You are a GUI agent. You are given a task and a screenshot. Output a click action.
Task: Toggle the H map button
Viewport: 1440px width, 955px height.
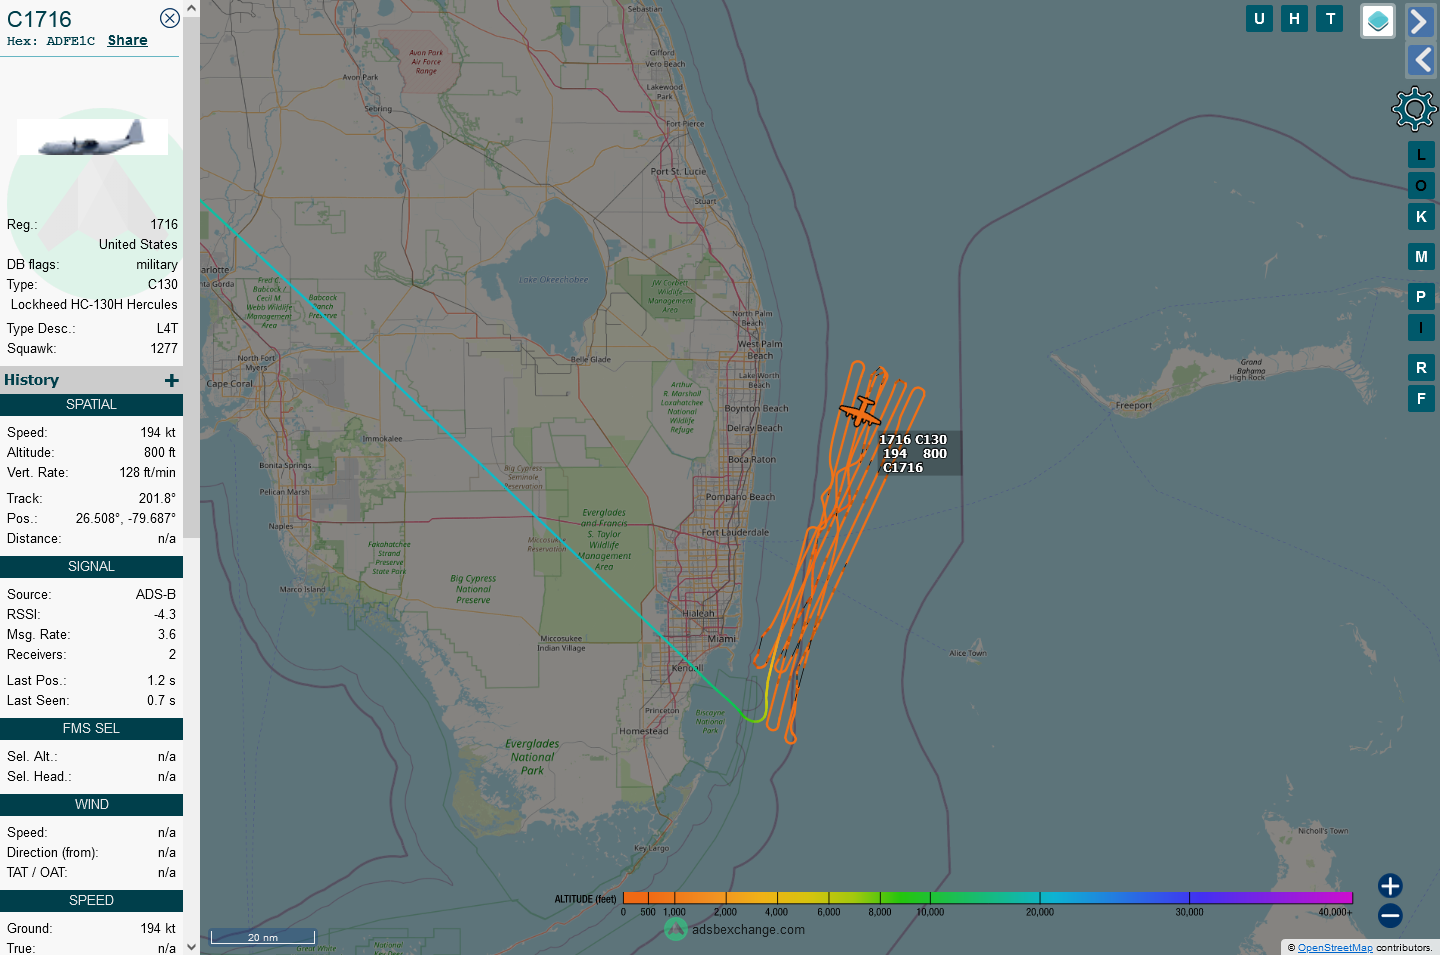pyautogui.click(x=1295, y=18)
